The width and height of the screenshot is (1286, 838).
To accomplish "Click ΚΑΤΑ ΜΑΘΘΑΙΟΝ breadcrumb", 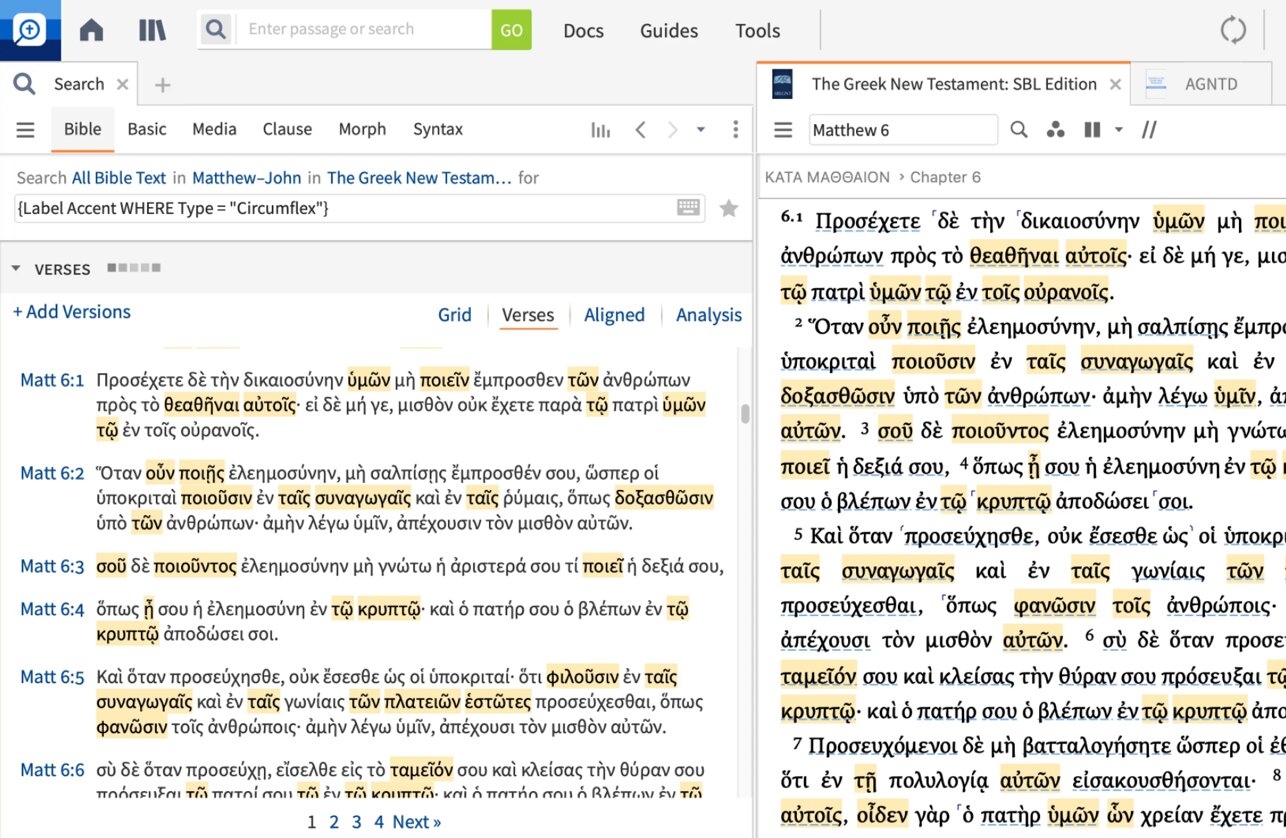I will 827,177.
